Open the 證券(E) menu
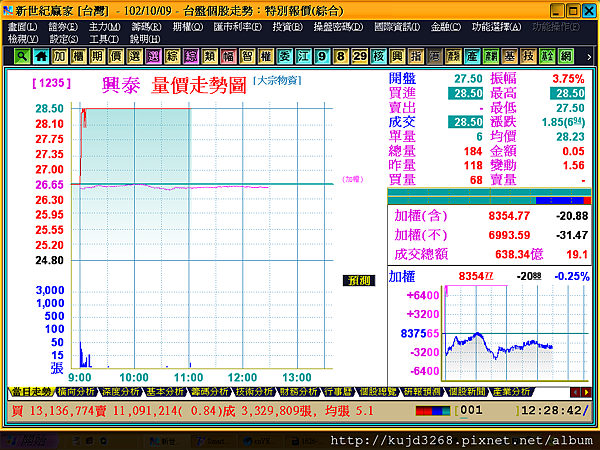 [63, 27]
